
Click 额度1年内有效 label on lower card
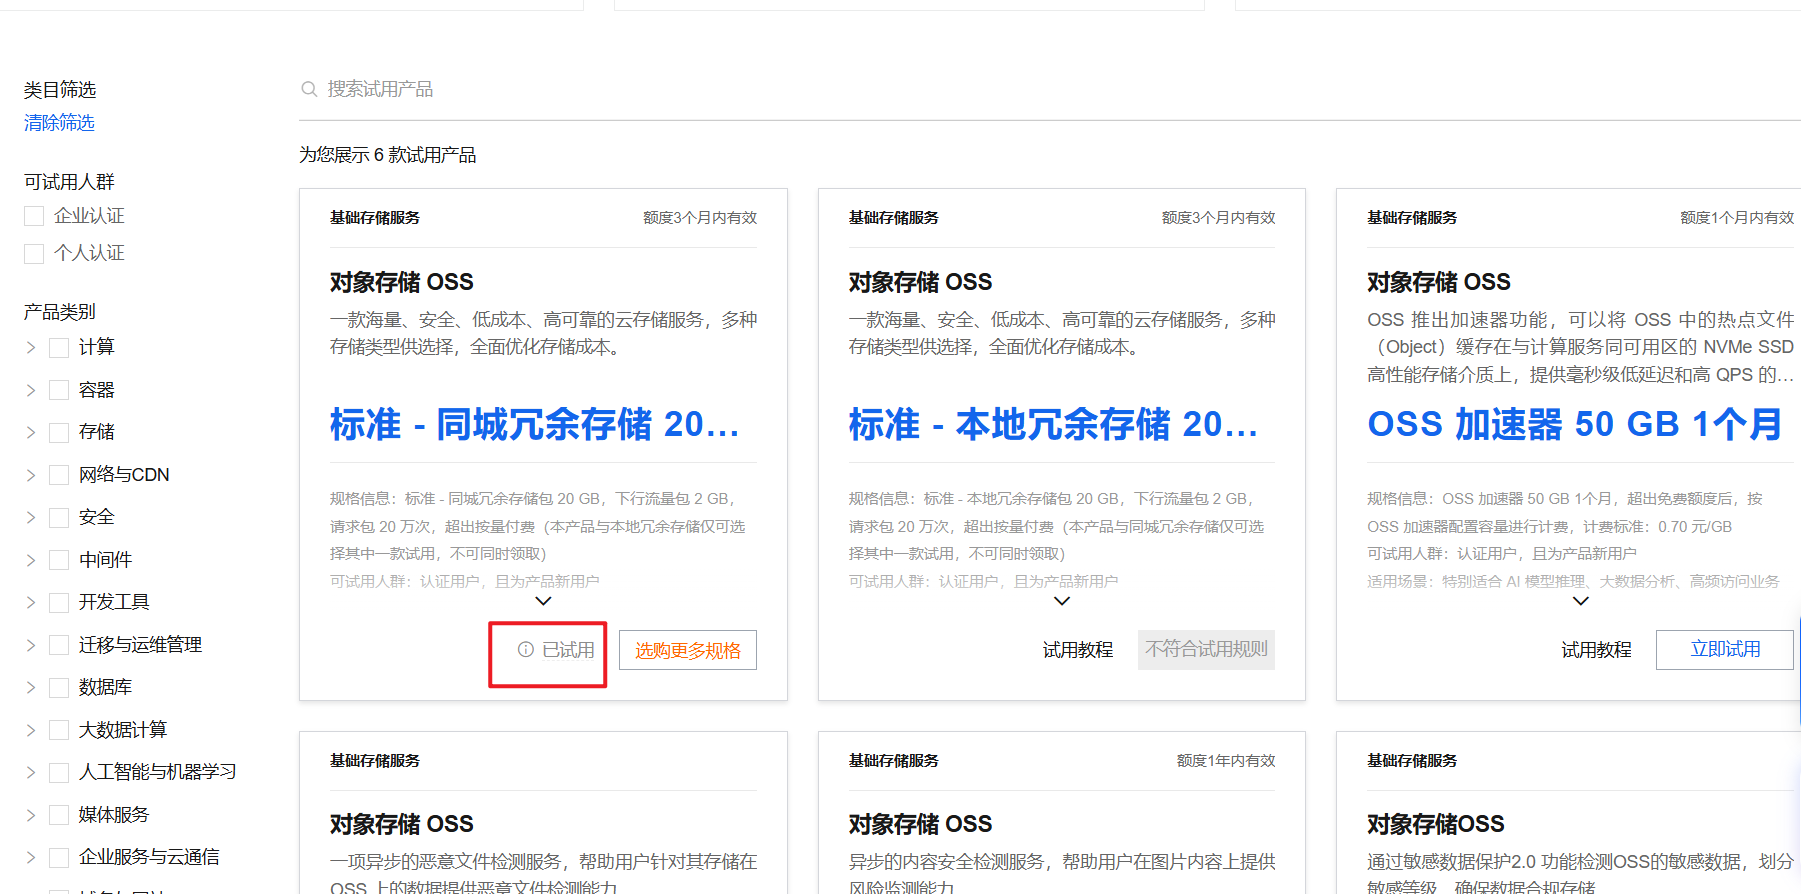(1226, 761)
